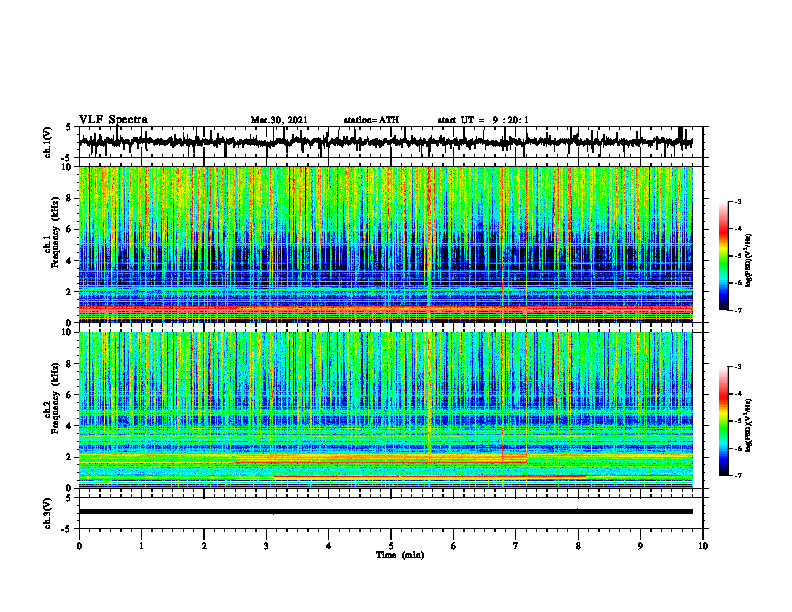The height and width of the screenshot is (612, 792).
Task: Click the "VLF Spectra" plot title
Action: click(113, 120)
